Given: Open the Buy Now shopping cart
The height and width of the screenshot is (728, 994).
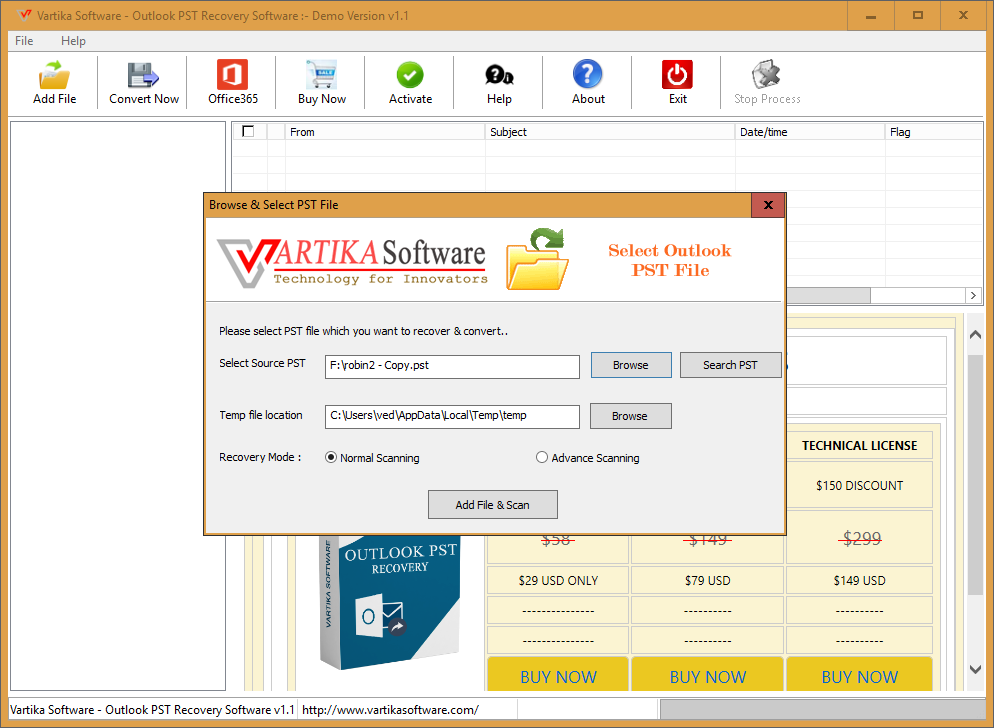Looking at the screenshot, I should click(x=321, y=82).
